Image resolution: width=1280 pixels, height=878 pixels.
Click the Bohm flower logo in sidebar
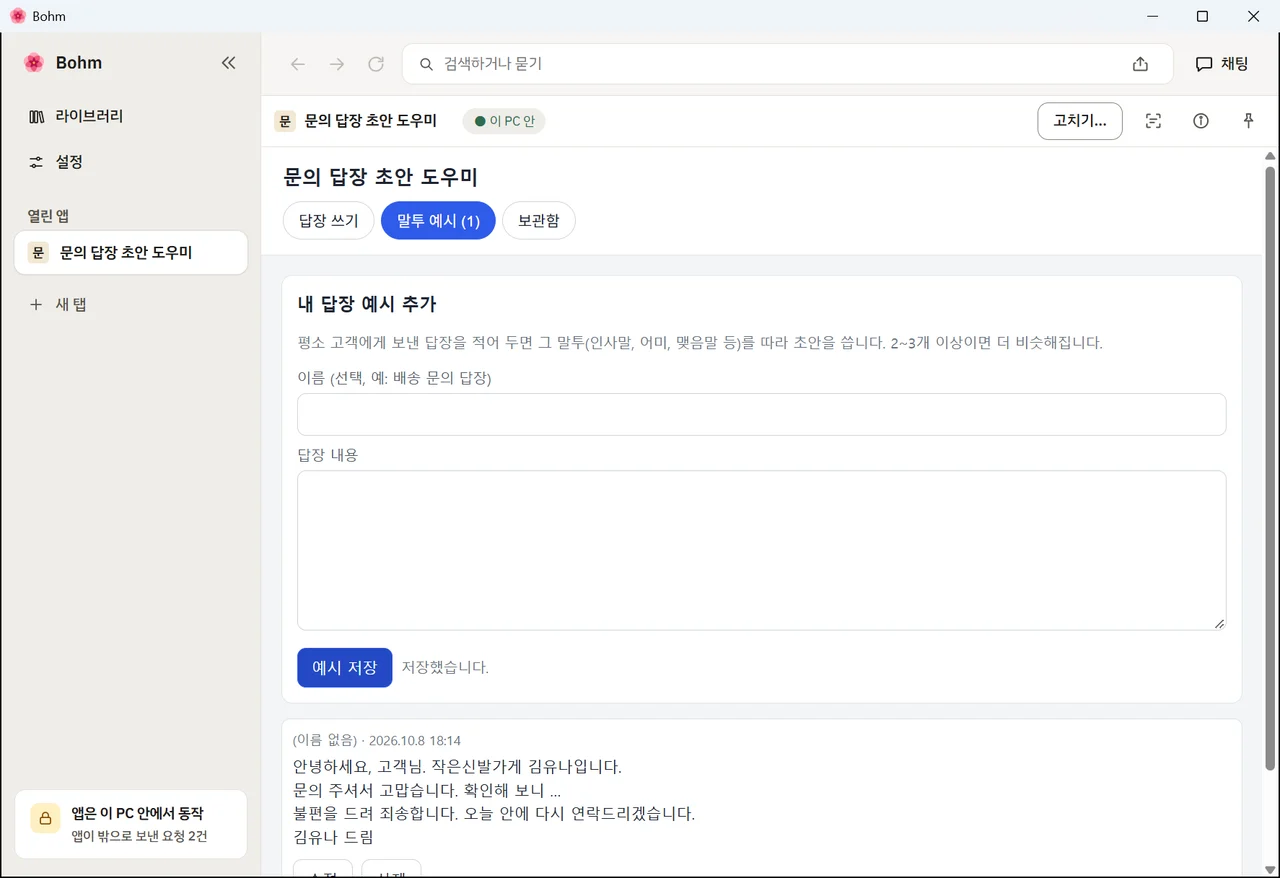(34, 63)
